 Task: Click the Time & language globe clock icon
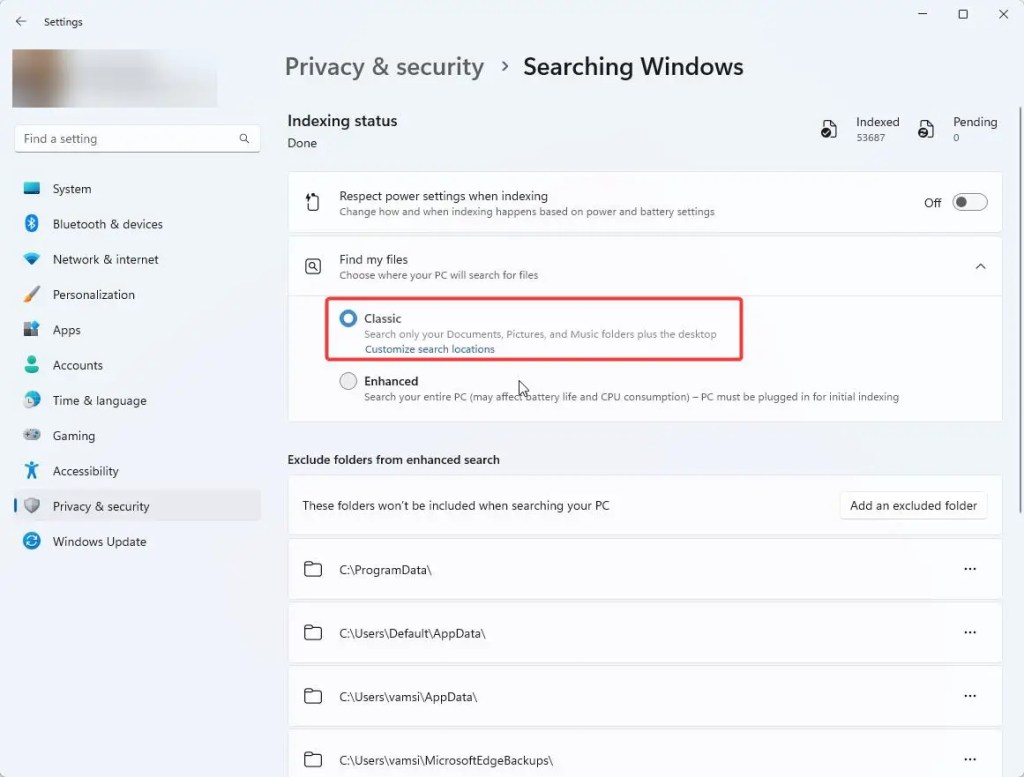tap(31, 400)
